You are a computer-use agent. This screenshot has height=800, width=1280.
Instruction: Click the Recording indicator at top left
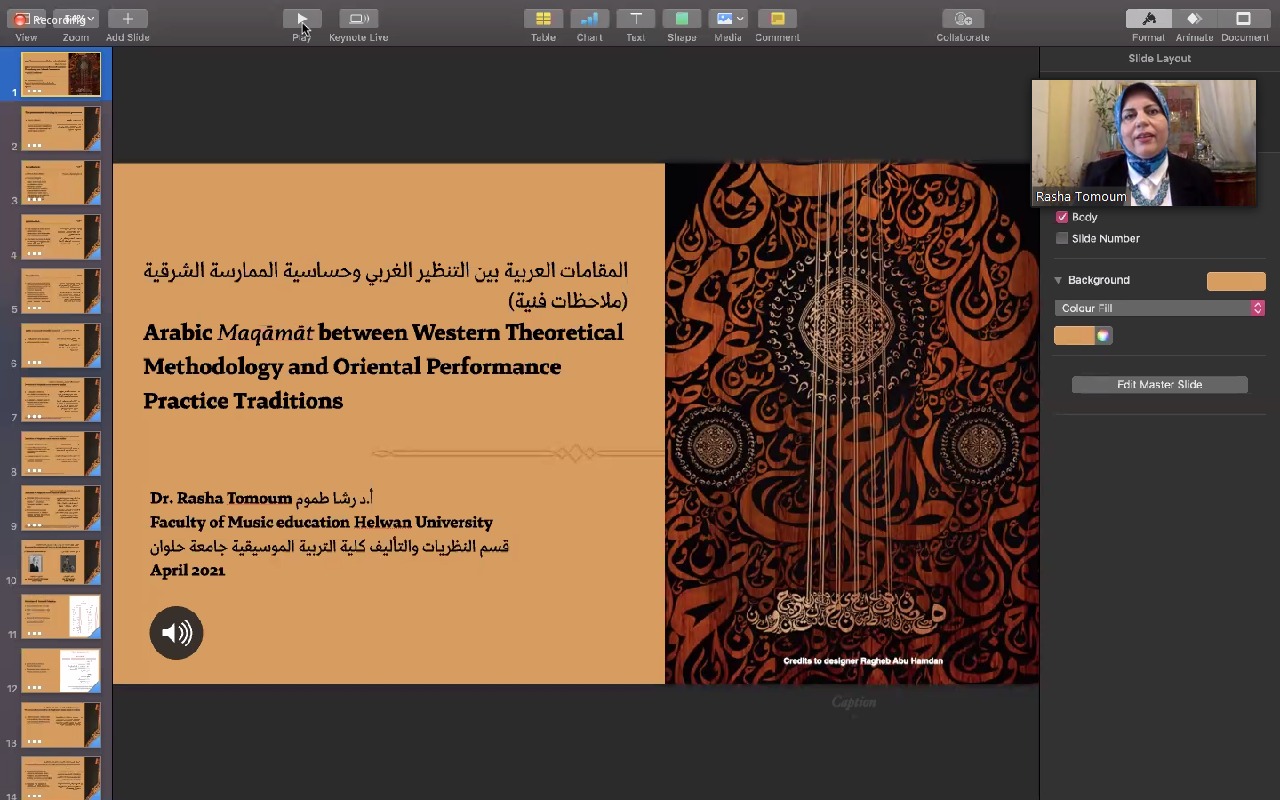[x=48, y=20]
